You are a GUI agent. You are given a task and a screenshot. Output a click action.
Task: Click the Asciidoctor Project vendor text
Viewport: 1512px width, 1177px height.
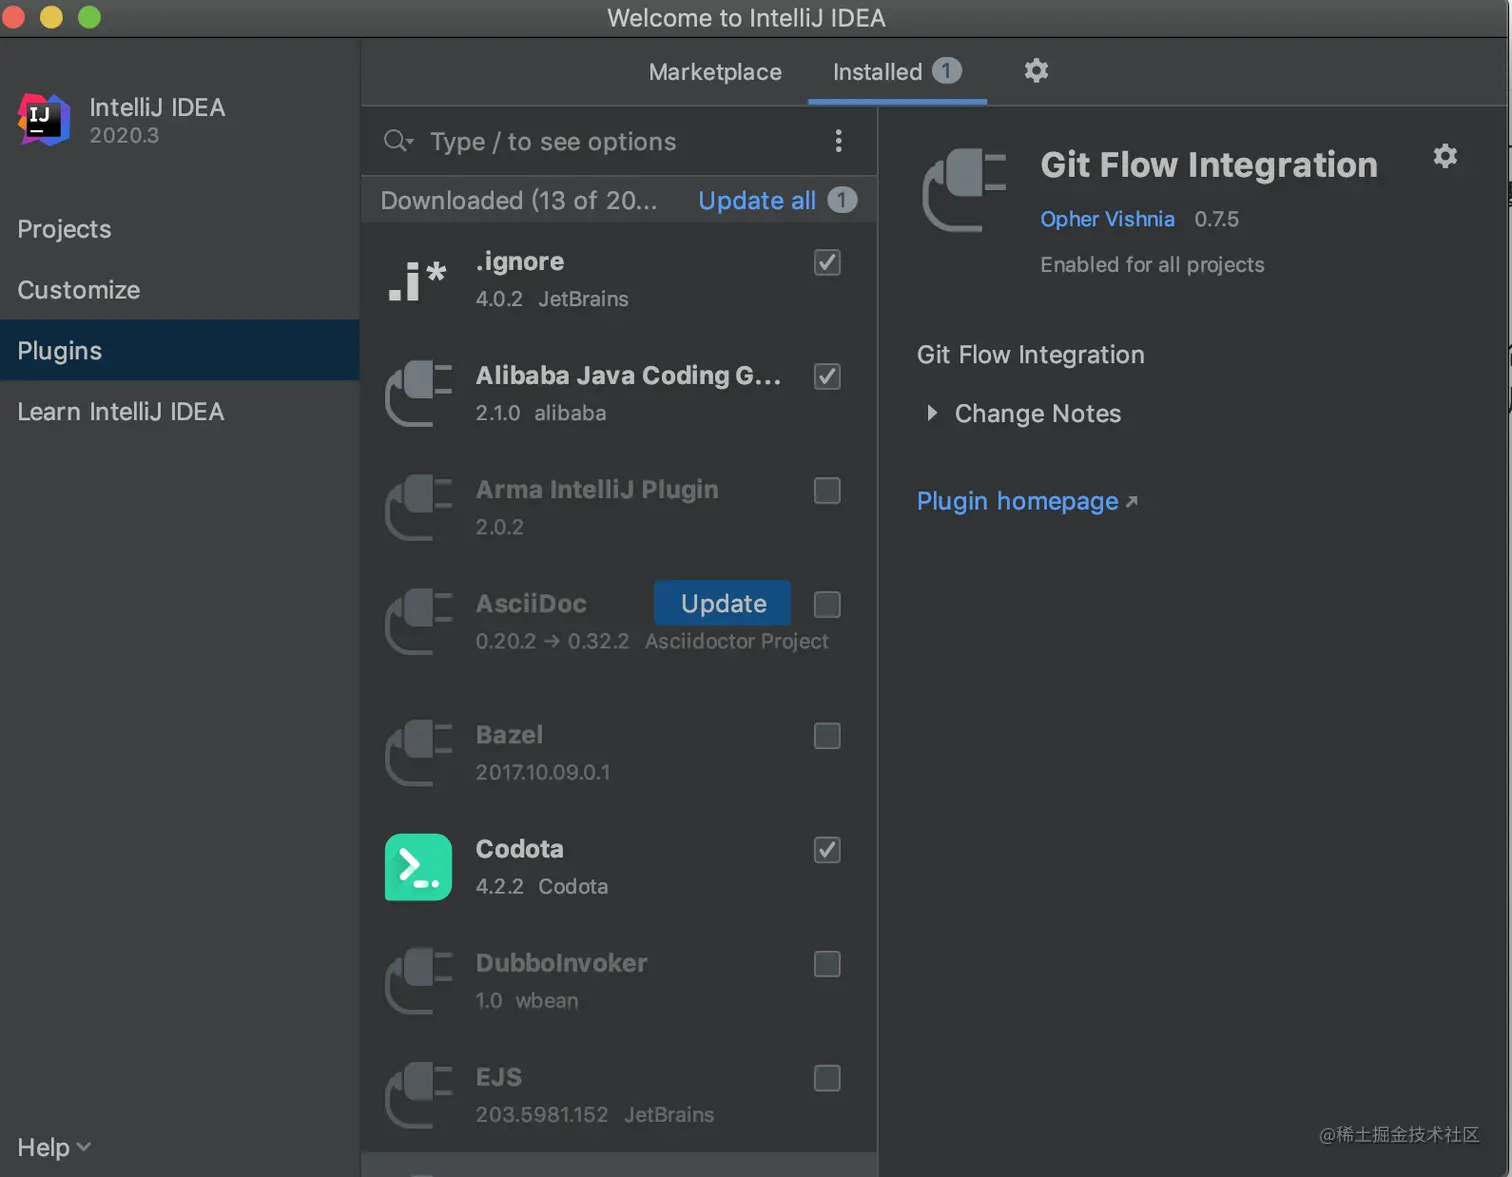736,641
